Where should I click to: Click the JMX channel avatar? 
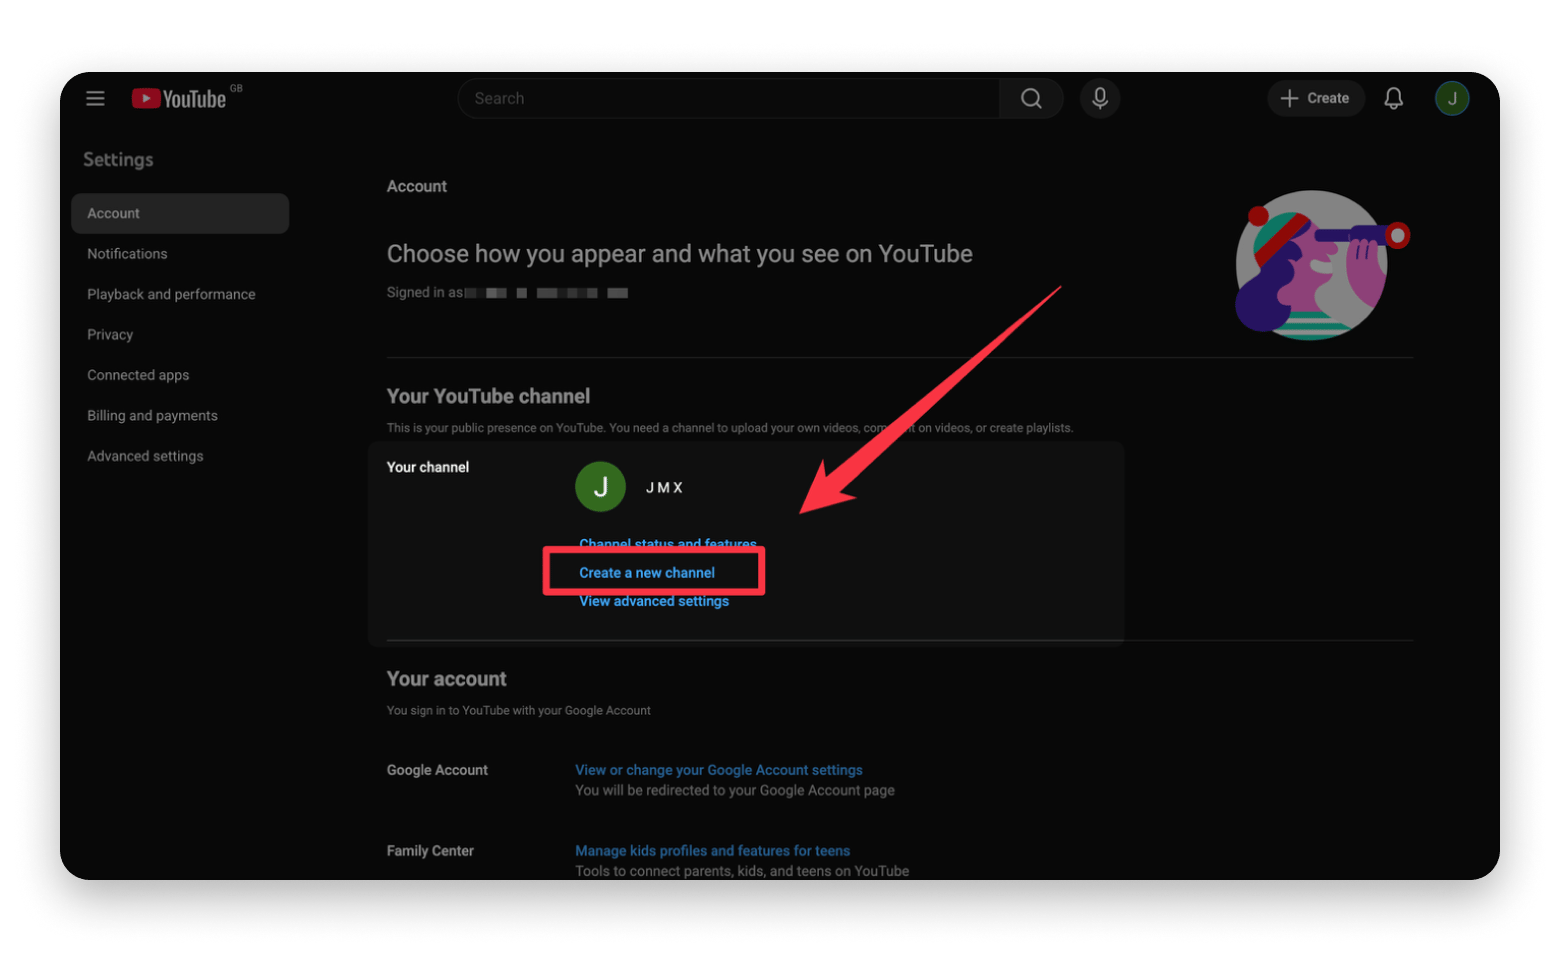(x=600, y=487)
